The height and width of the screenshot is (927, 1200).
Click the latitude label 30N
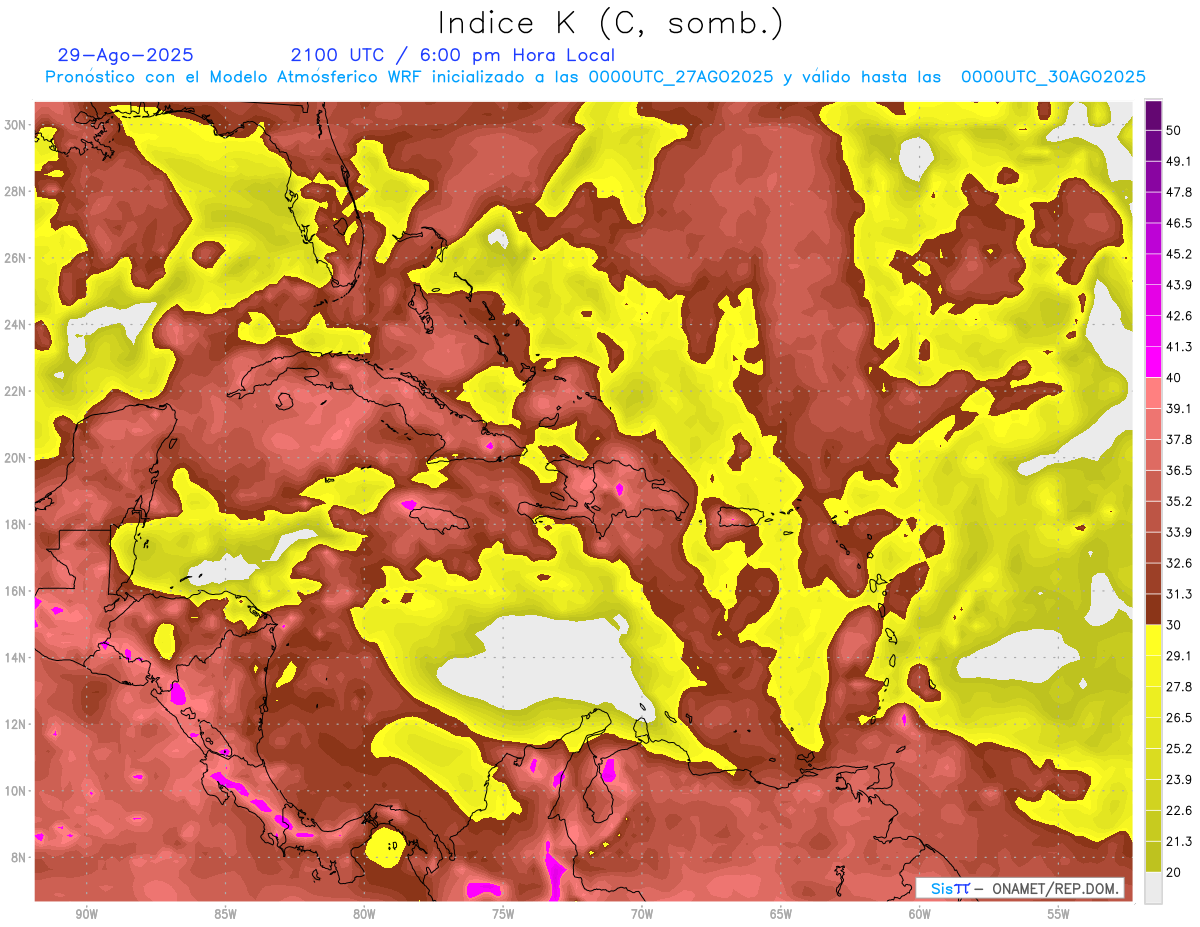coord(15,124)
